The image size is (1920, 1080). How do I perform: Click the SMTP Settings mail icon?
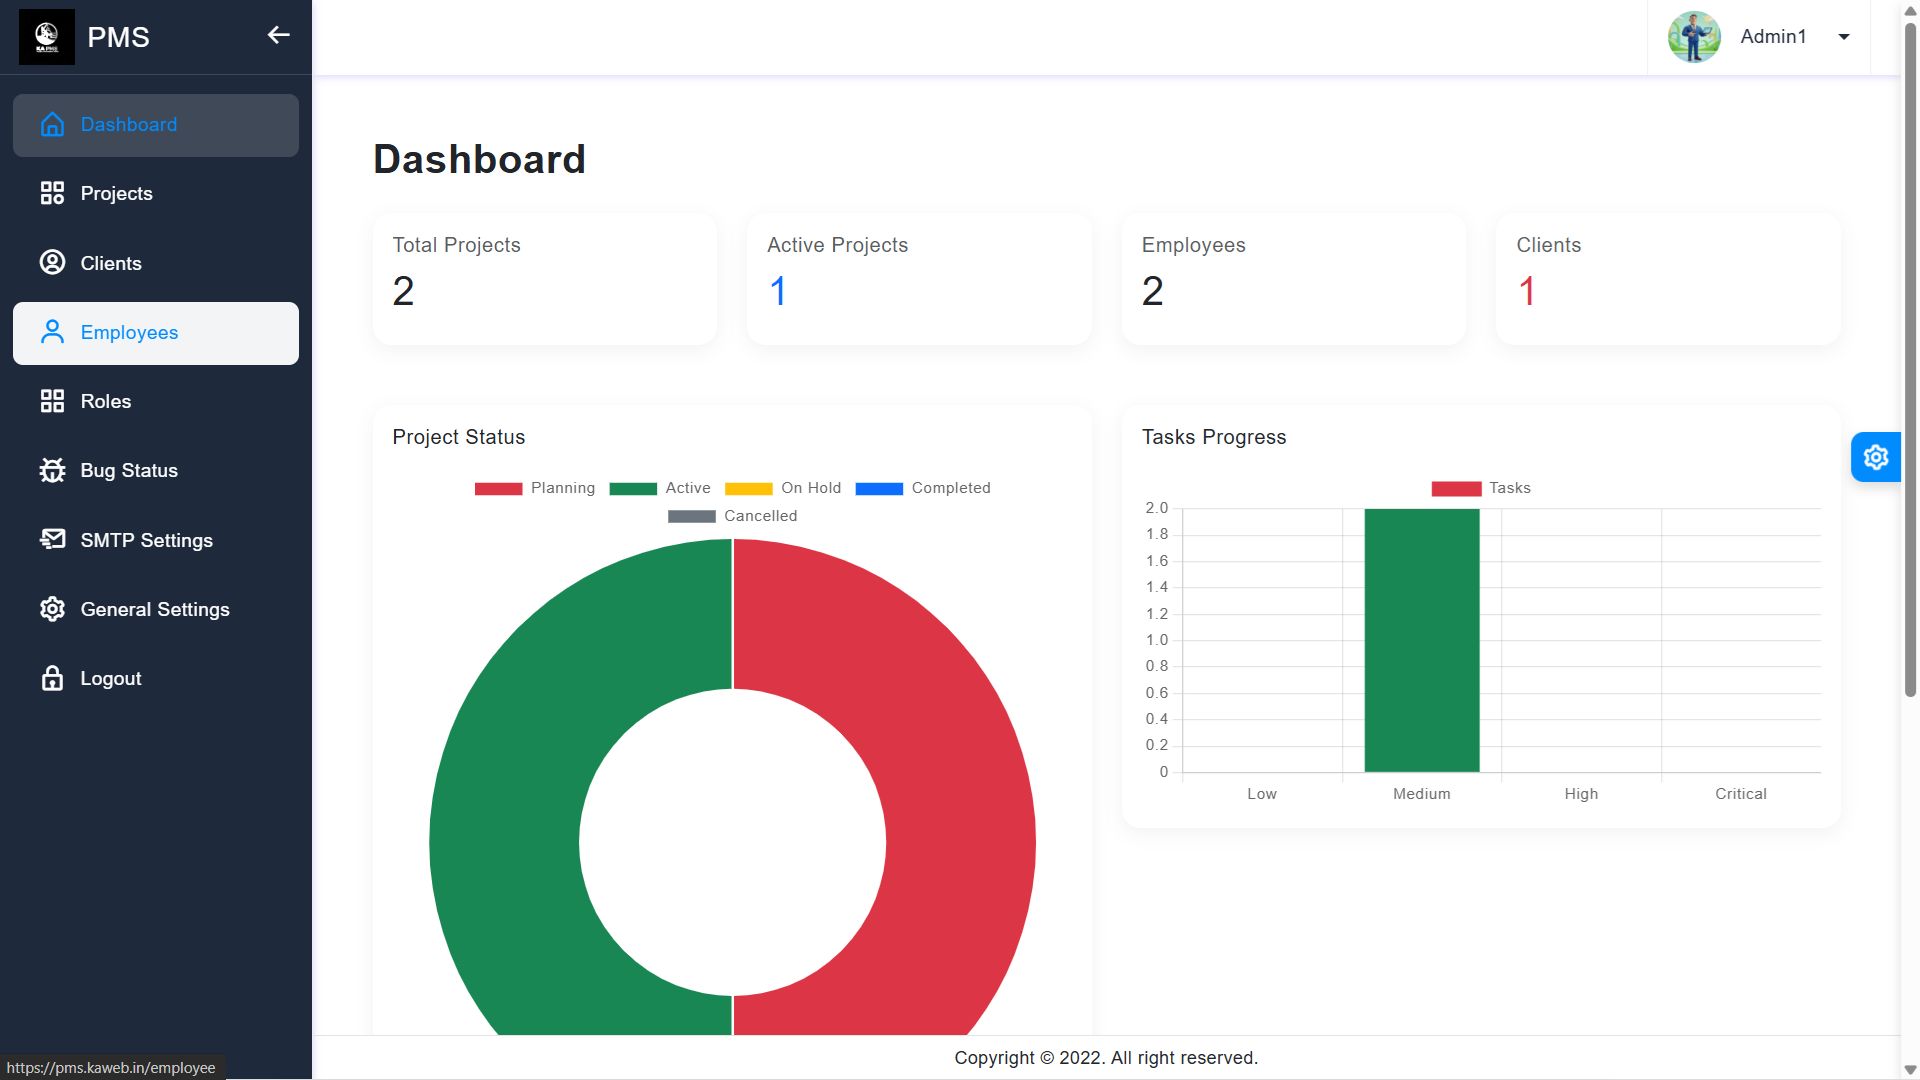point(52,540)
